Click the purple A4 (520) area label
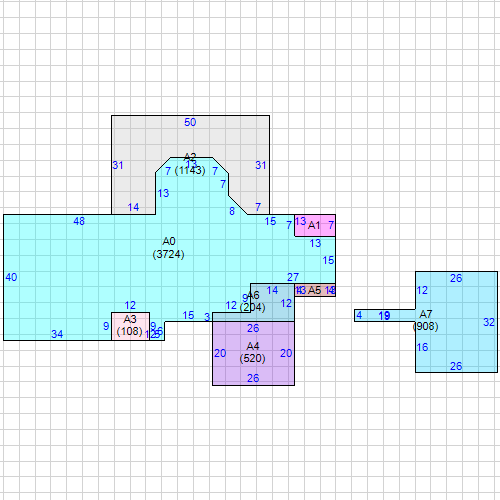This screenshot has width=500, height=500. [253, 352]
